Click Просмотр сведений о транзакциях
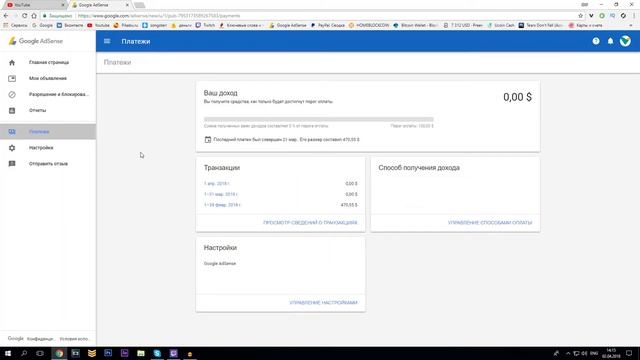 click(310, 223)
